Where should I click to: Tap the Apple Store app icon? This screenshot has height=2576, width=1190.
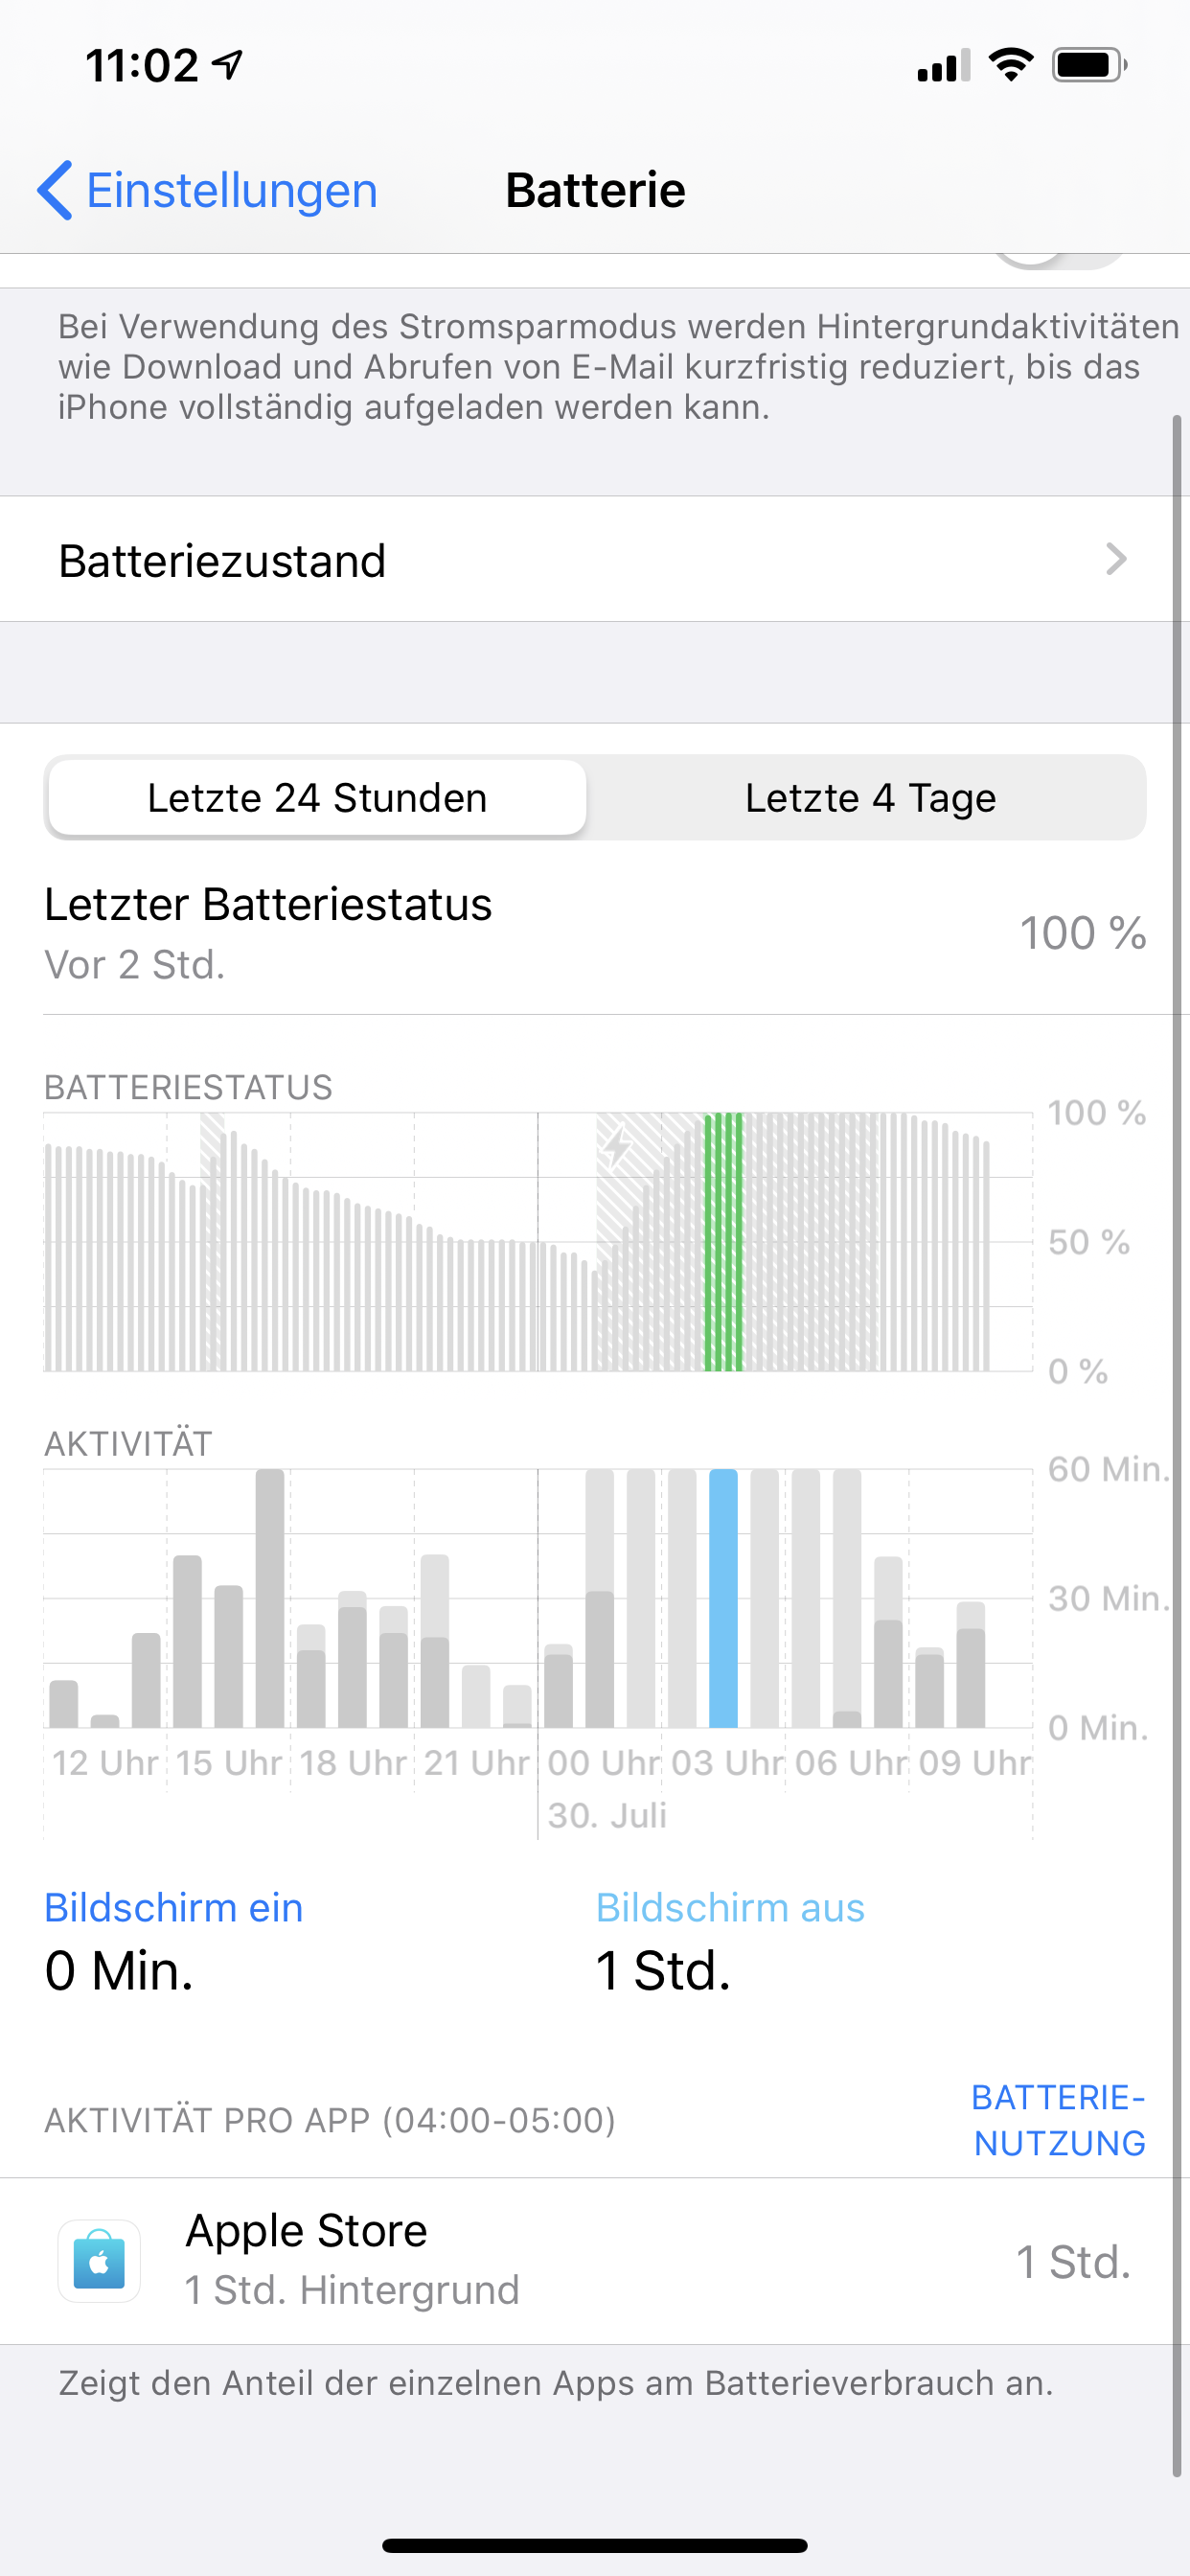click(99, 2261)
